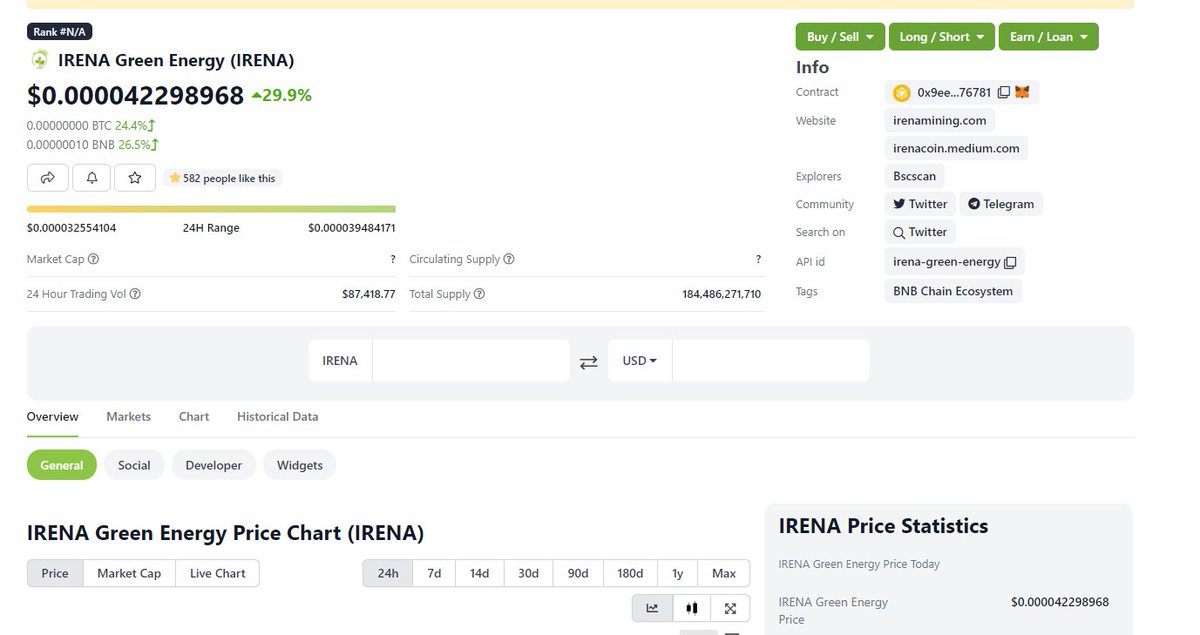Select the candlestick chart view icon
The image size is (1200, 635).
click(x=691, y=608)
